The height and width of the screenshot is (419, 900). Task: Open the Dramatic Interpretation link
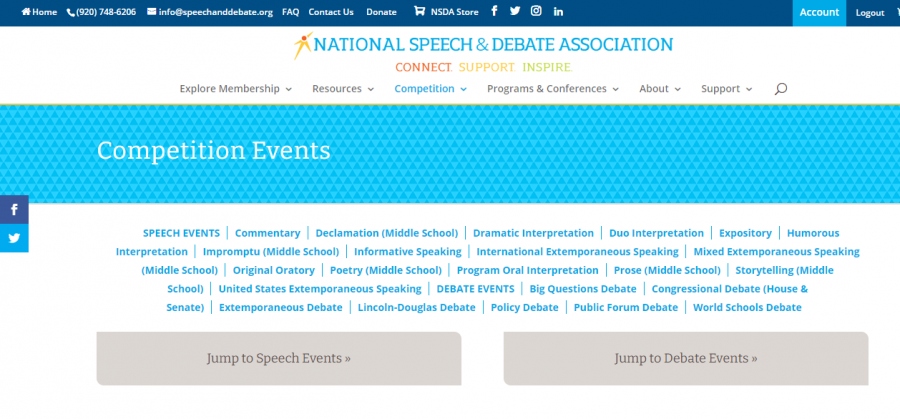pyautogui.click(x=533, y=233)
